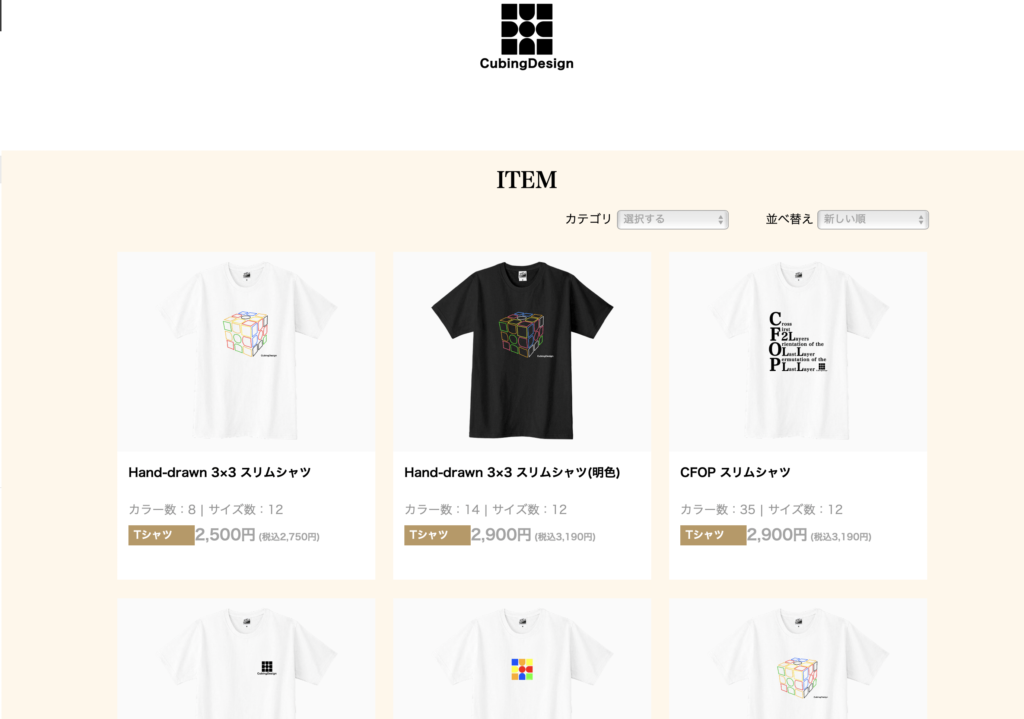Screen dimensions: 1024x719
Task: Click the Hand-drawn 3×3 スリムシャツ title
Action: pyautogui.click(x=219, y=472)
